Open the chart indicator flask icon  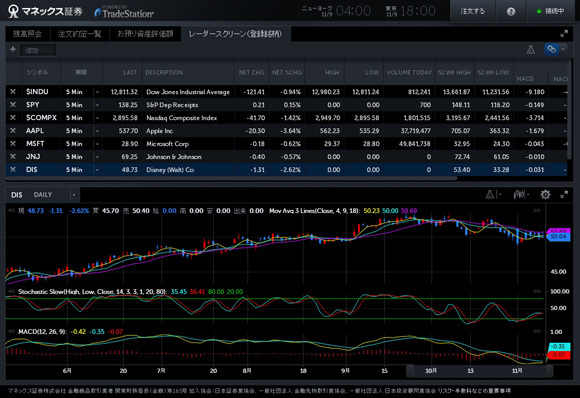tap(490, 195)
